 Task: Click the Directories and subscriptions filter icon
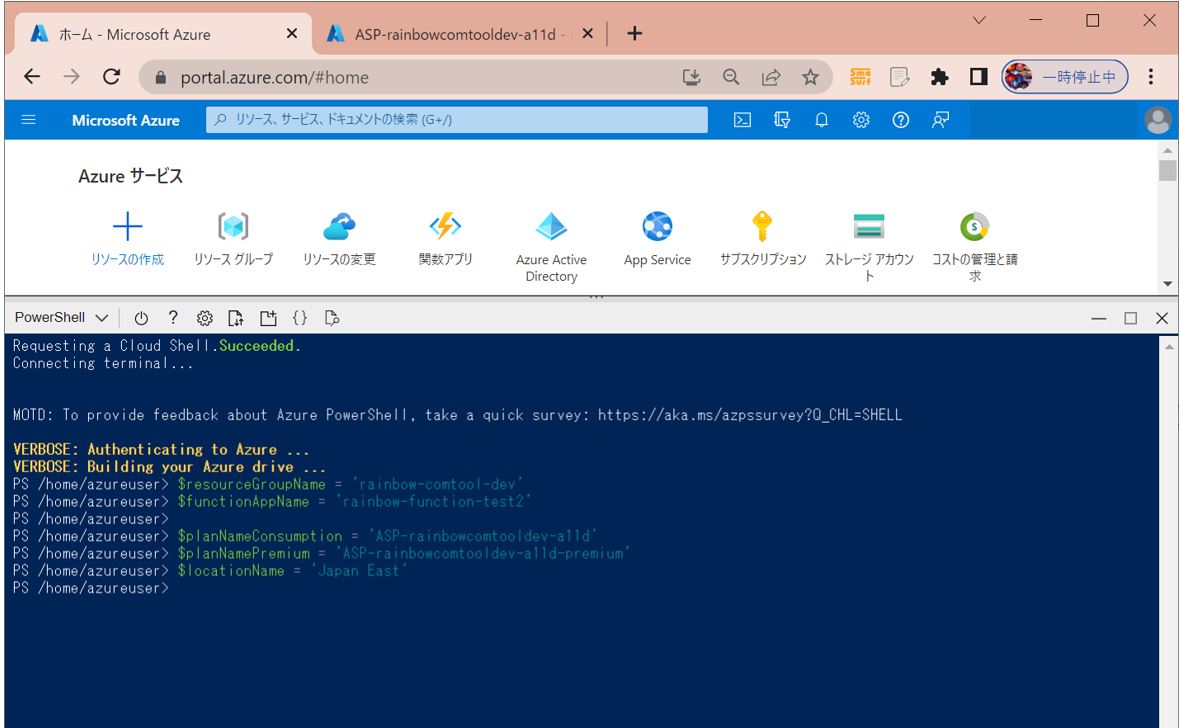pyautogui.click(x=782, y=120)
